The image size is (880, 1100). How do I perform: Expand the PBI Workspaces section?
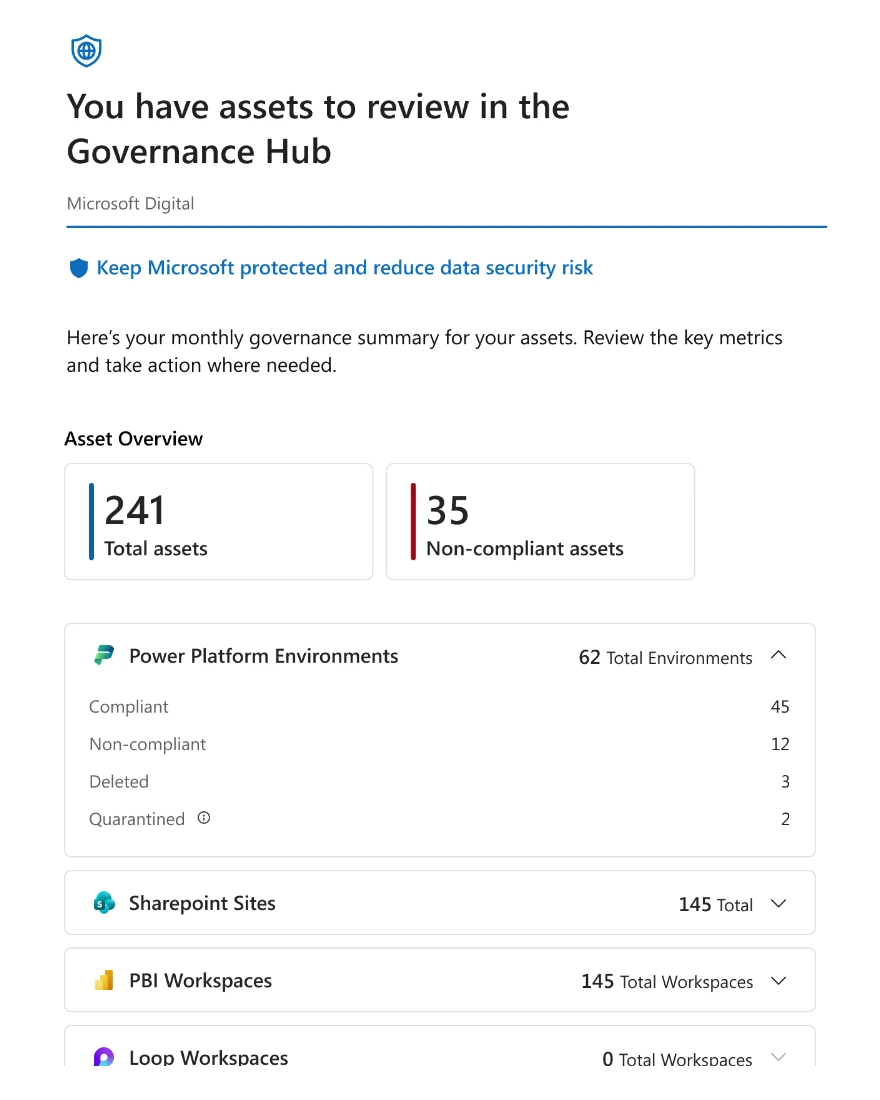point(778,981)
